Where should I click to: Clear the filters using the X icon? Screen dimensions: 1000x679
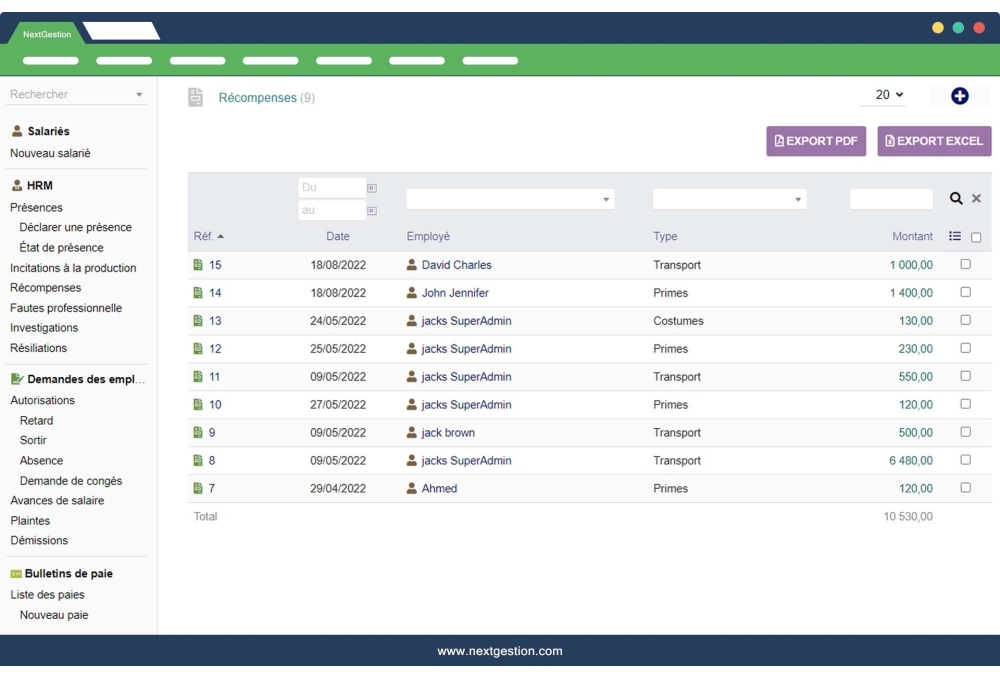coord(976,198)
